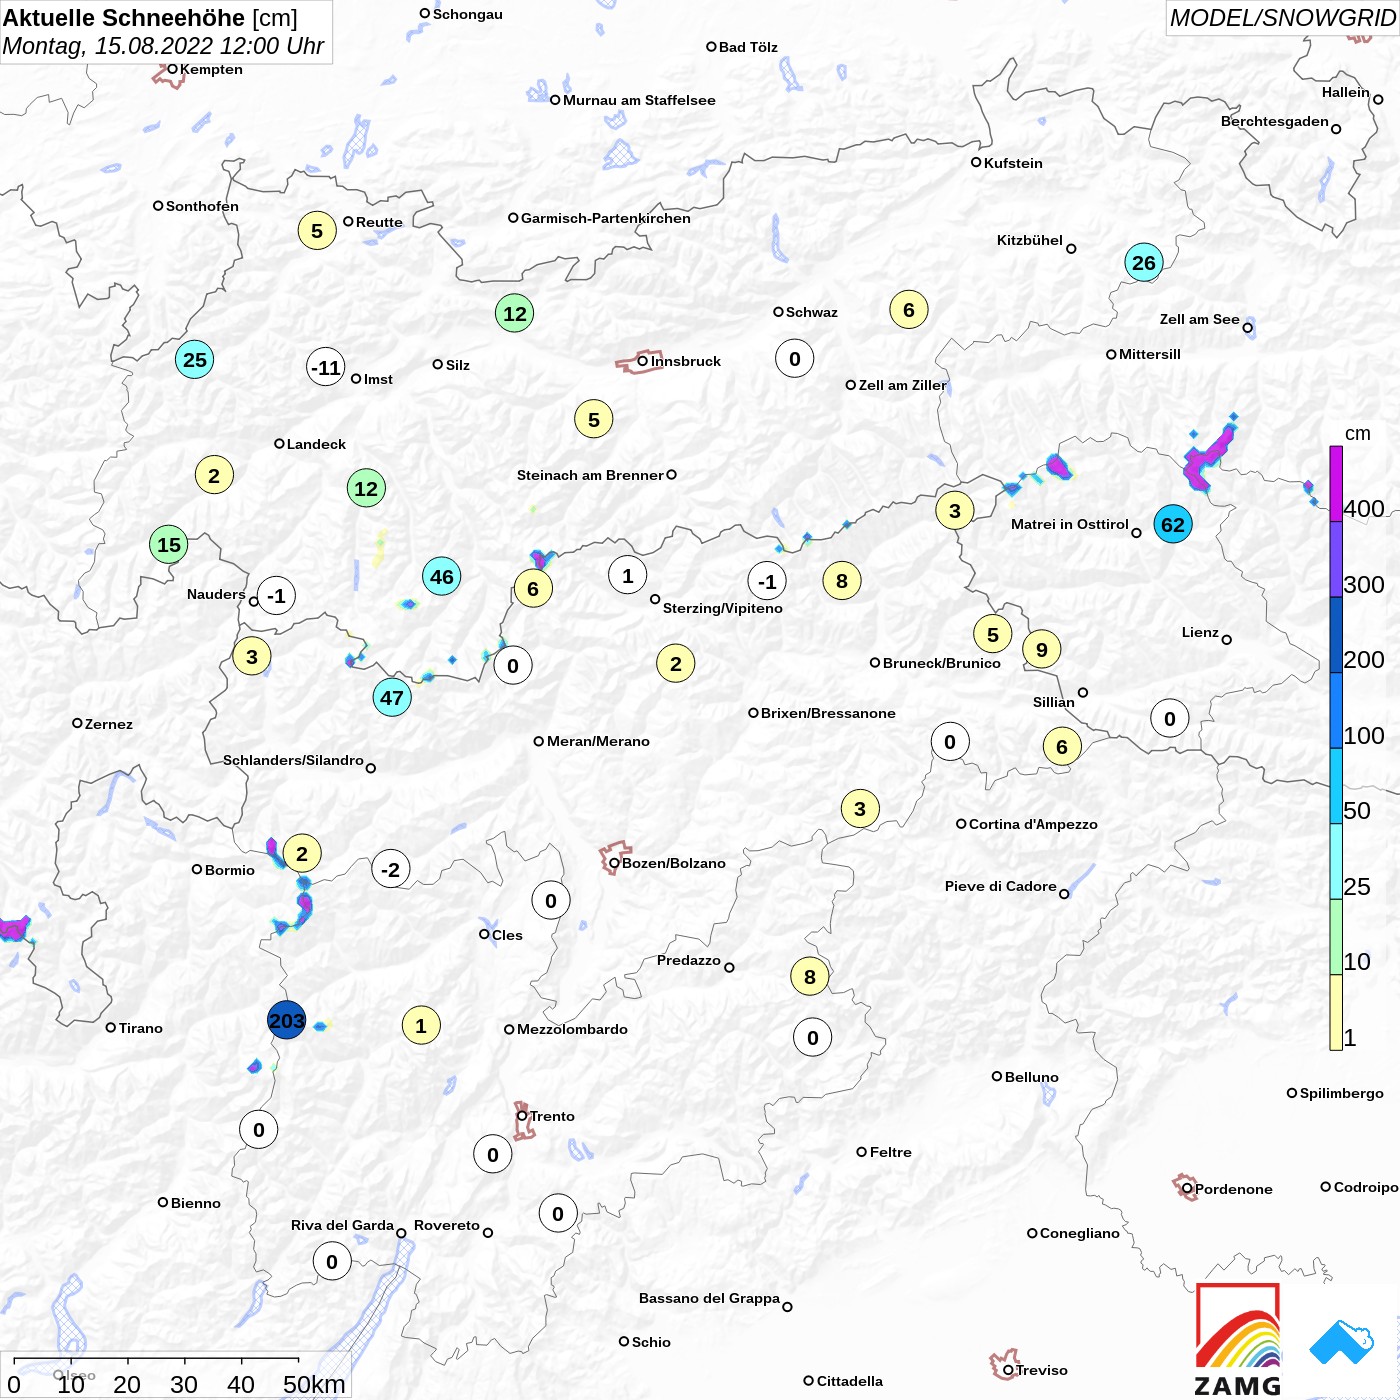The height and width of the screenshot is (1400, 1400).
Task: Select the 12 cm marker below Garmisch-Partenkirchen
Action: click(515, 313)
